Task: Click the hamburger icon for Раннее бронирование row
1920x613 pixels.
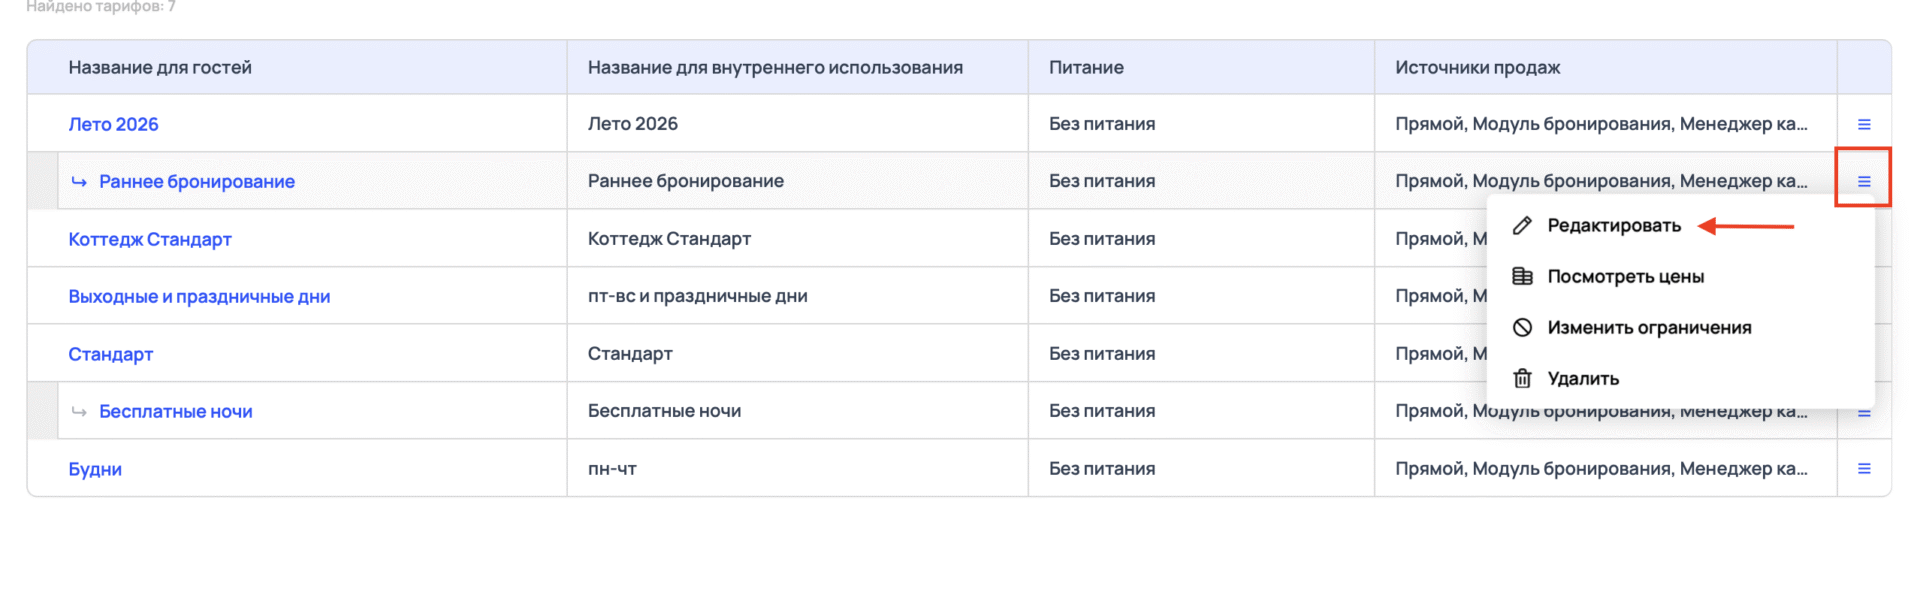Action: pyautogui.click(x=1863, y=181)
